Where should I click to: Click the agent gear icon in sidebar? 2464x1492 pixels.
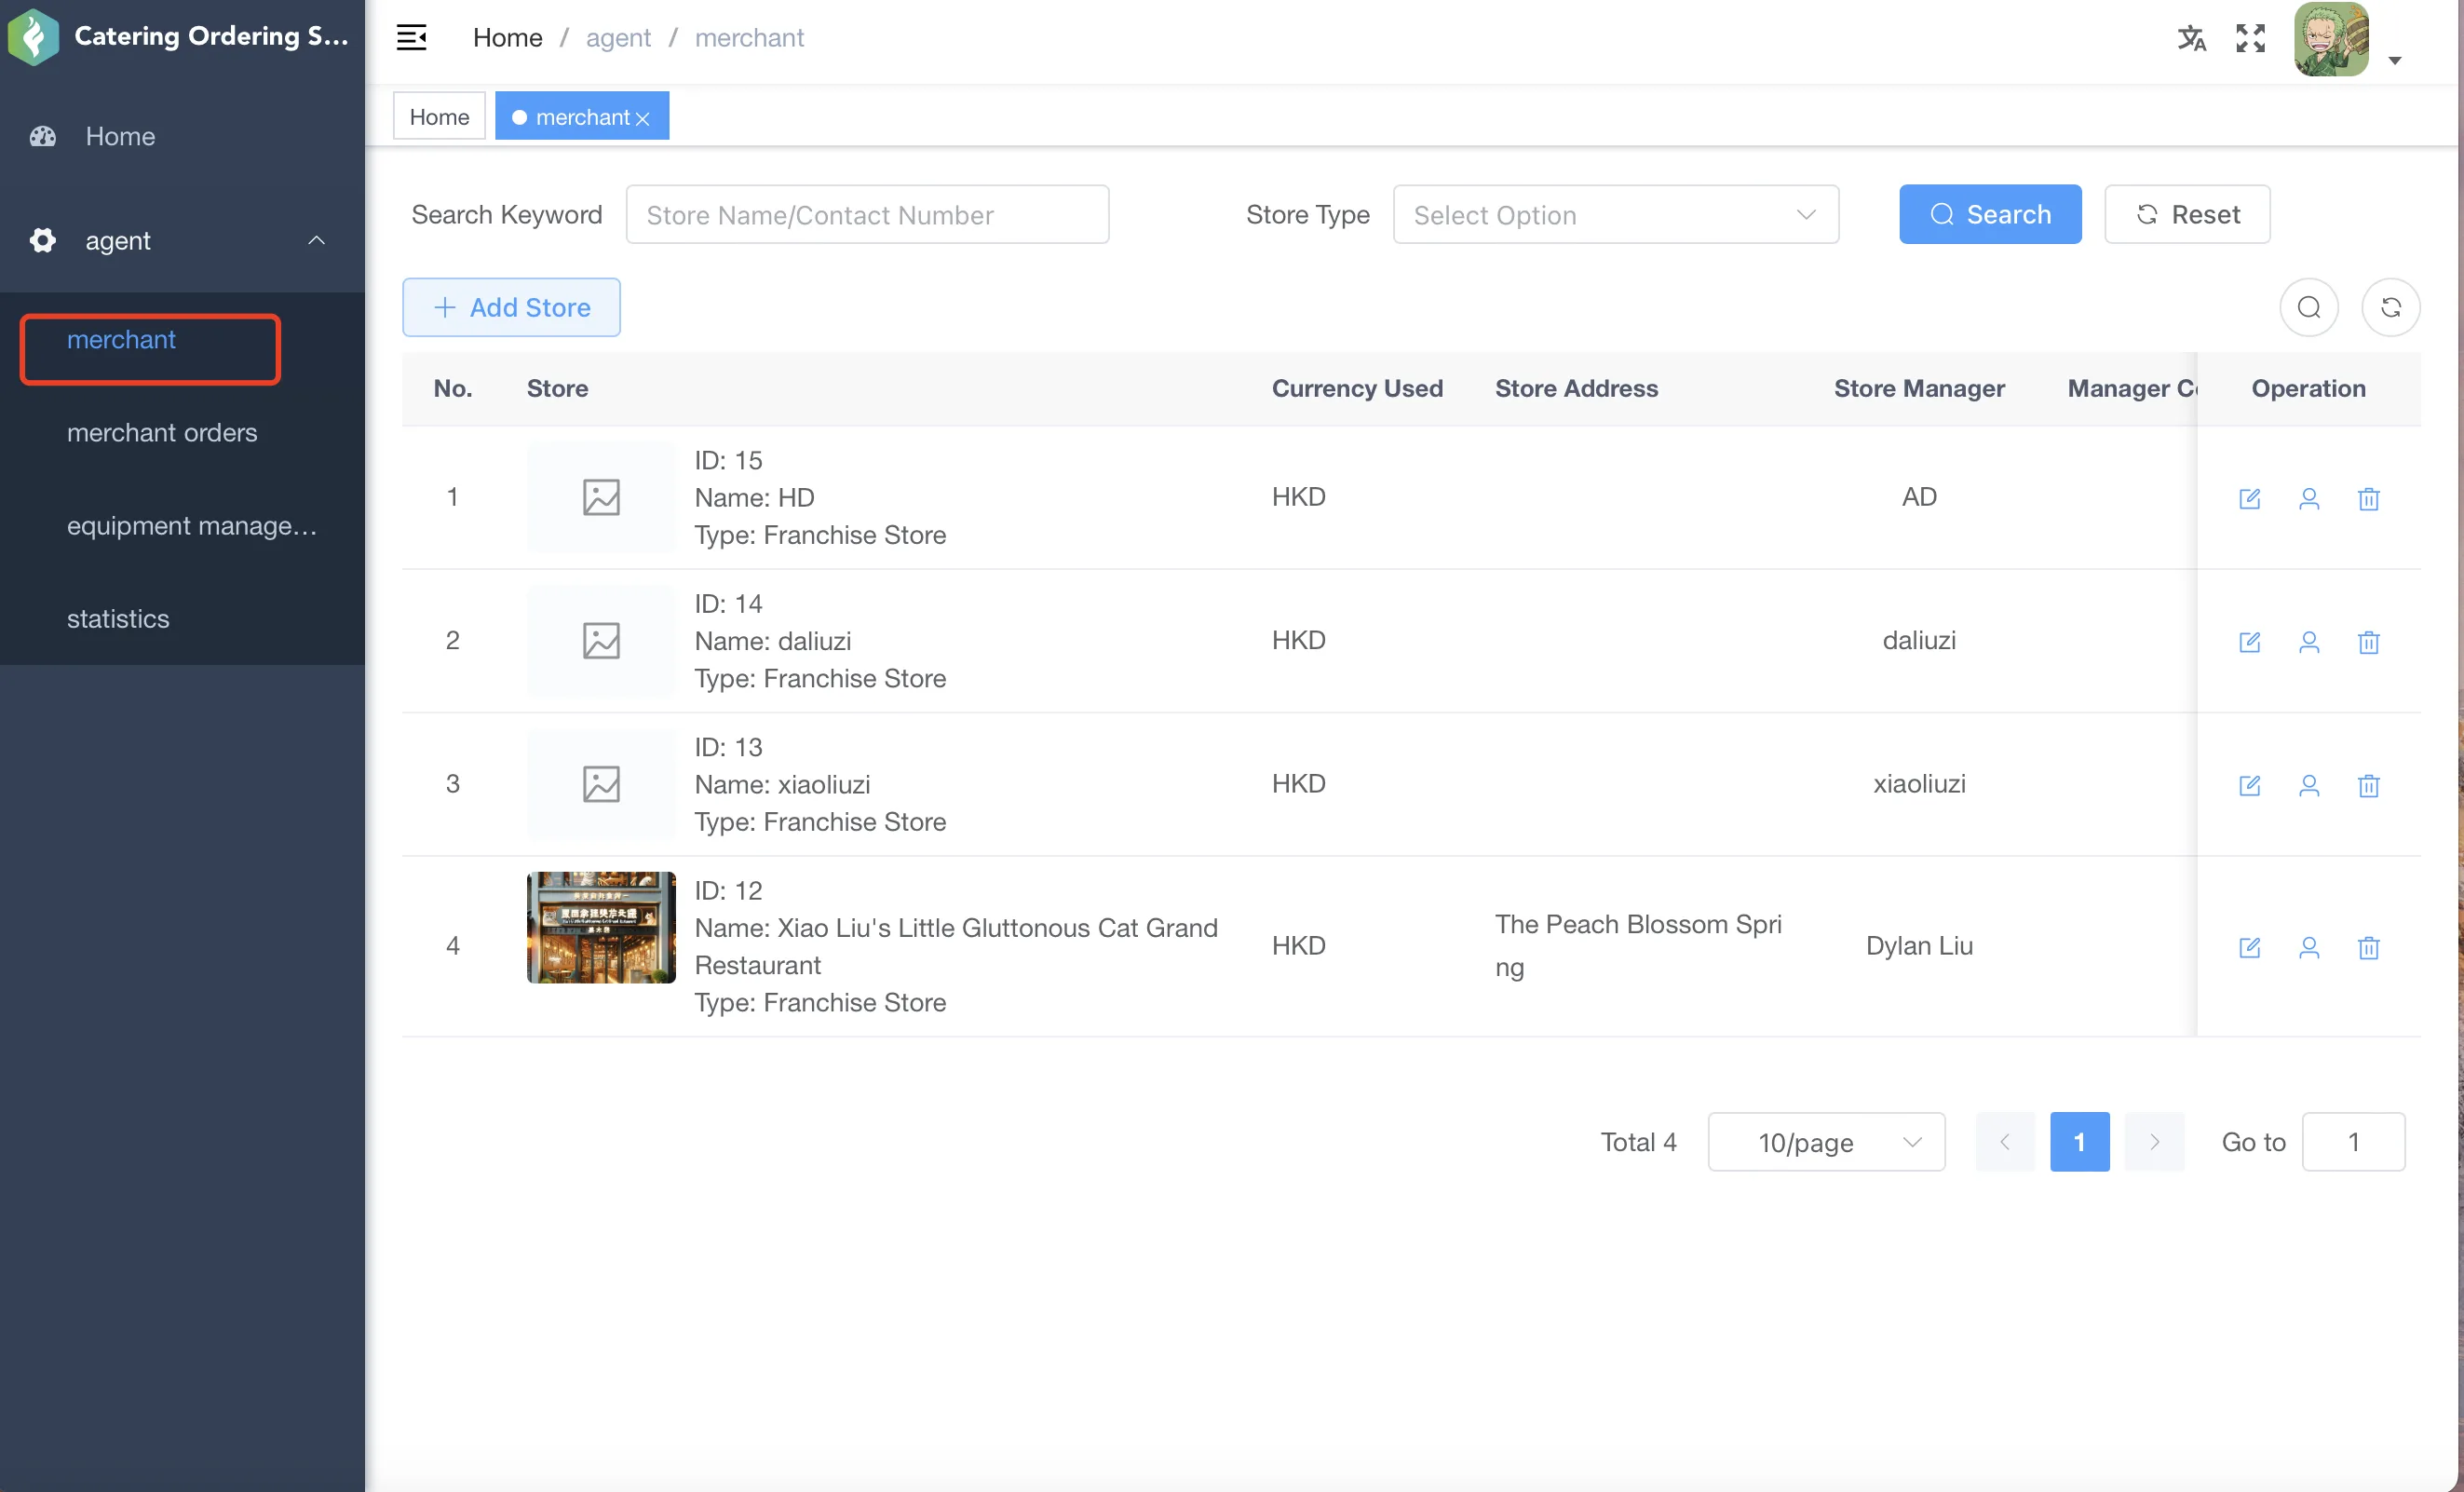[43, 240]
